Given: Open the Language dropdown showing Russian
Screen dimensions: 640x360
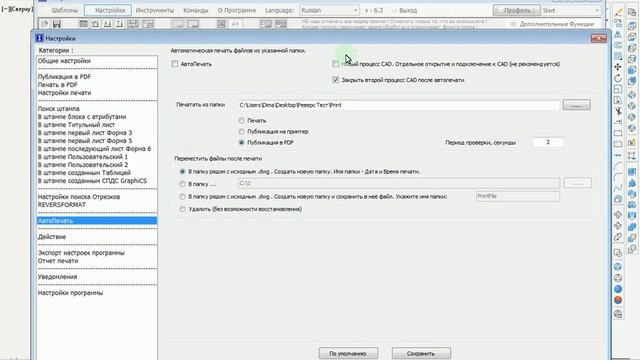Looking at the screenshot, I should point(329,10).
